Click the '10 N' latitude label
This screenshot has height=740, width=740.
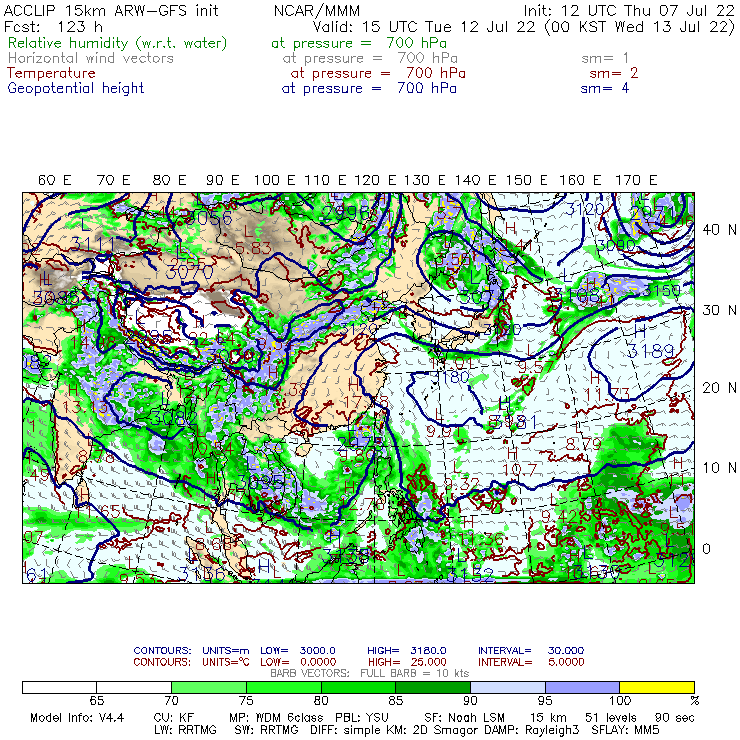pos(719,468)
